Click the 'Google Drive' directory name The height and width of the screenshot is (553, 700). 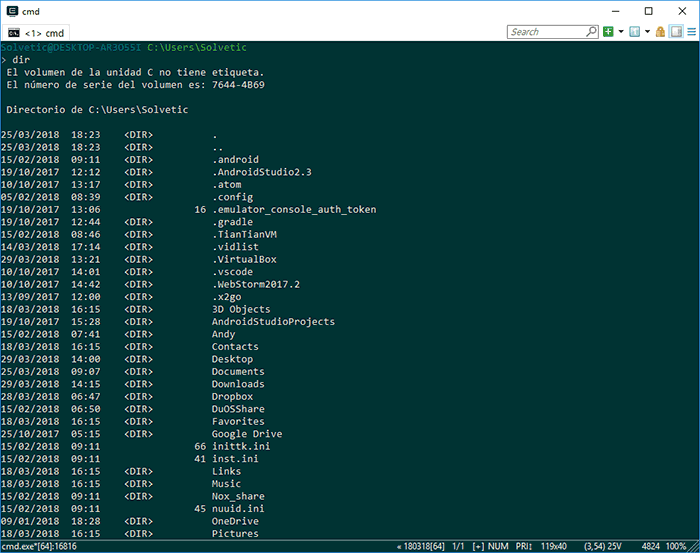tap(247, 434)
